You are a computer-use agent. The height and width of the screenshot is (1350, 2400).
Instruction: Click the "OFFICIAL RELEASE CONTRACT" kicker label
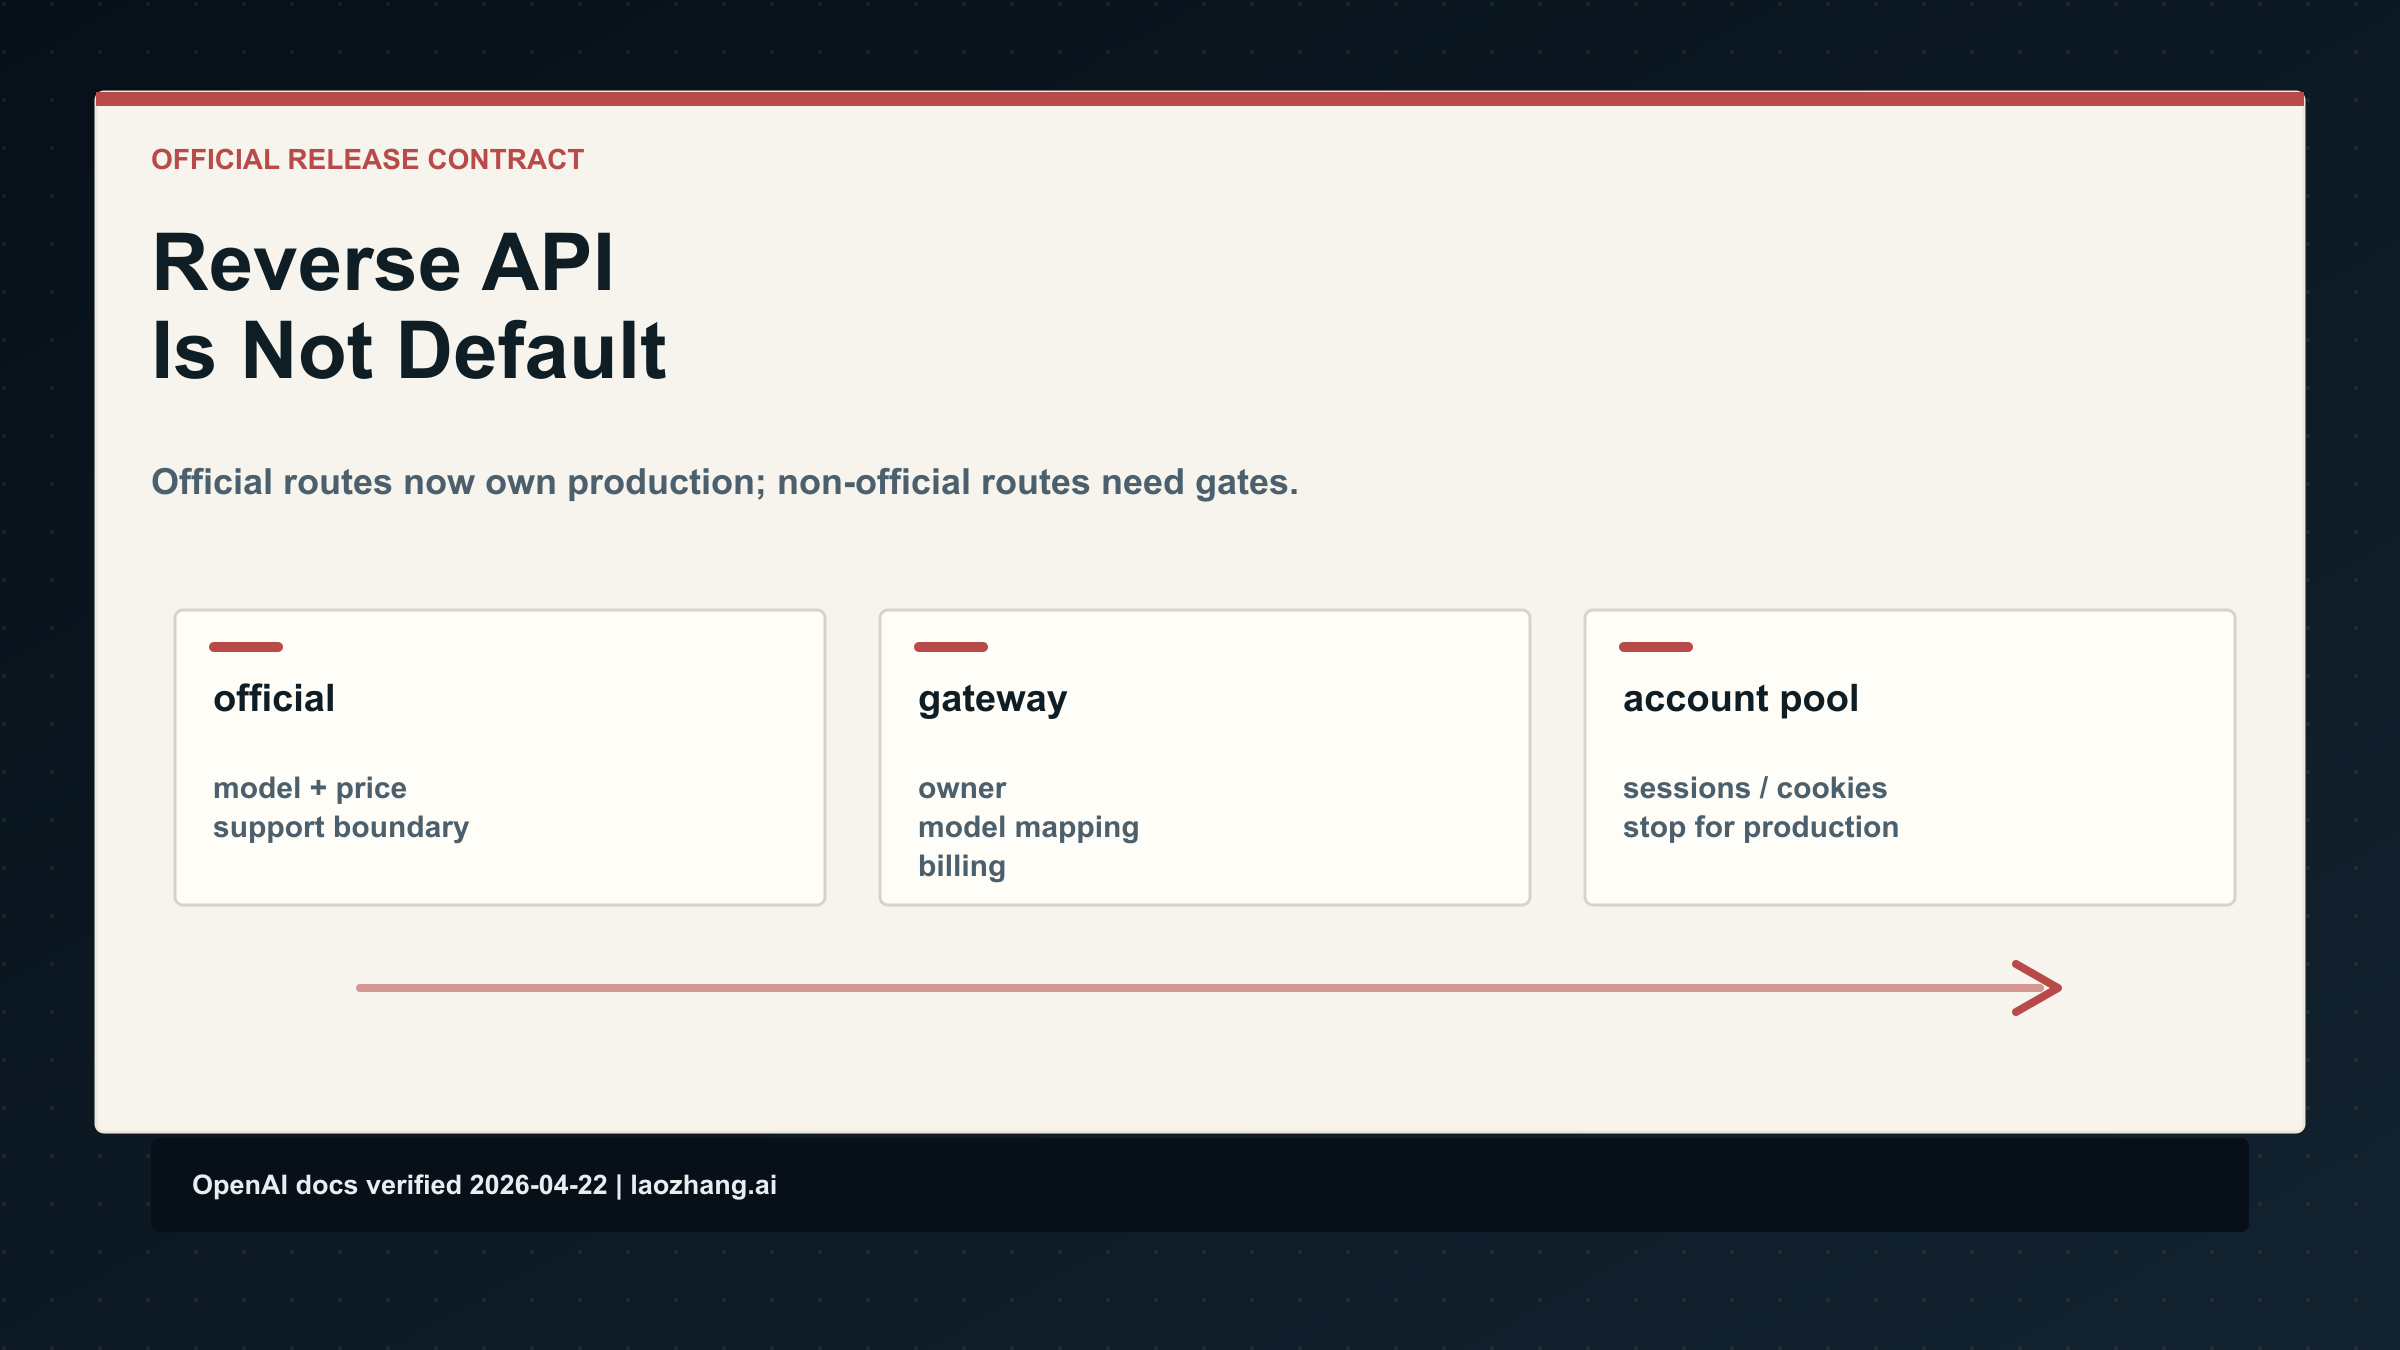tap(367, 158)
